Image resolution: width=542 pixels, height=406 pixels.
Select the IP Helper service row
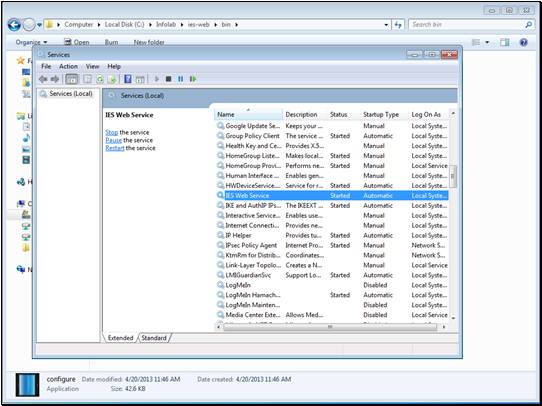point(332,235)
